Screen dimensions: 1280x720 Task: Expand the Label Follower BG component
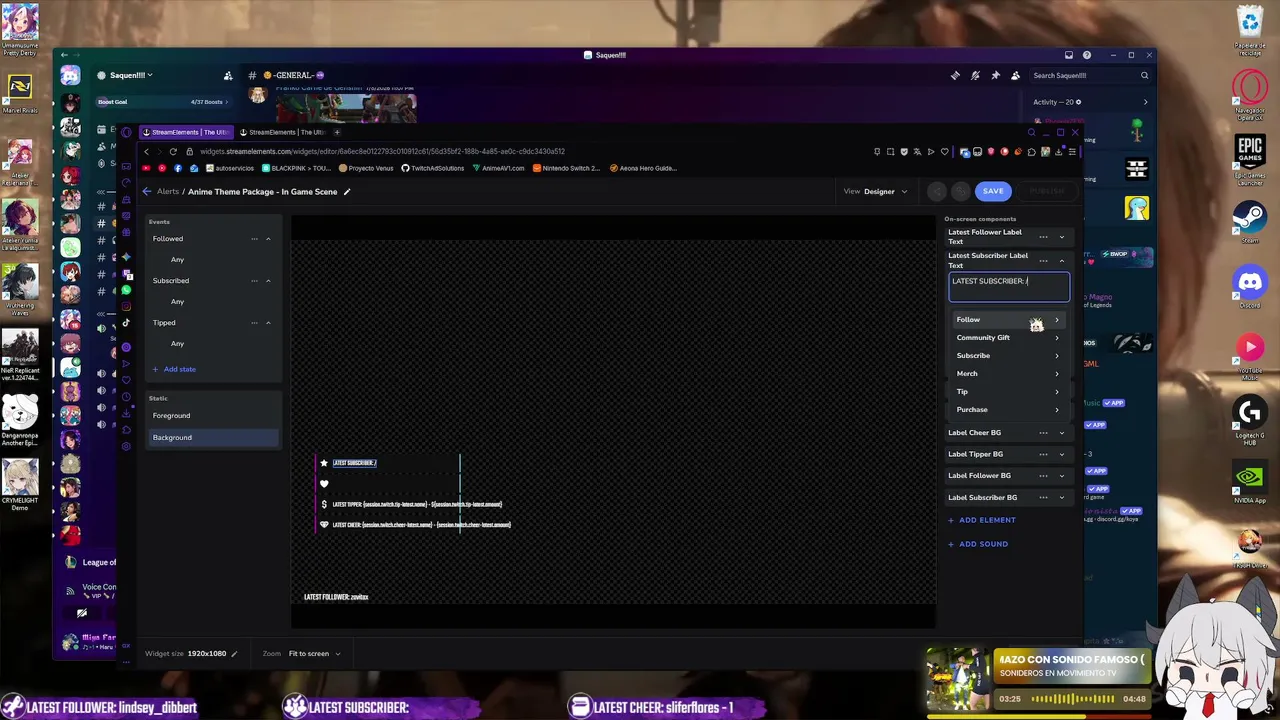(1062, 476)
